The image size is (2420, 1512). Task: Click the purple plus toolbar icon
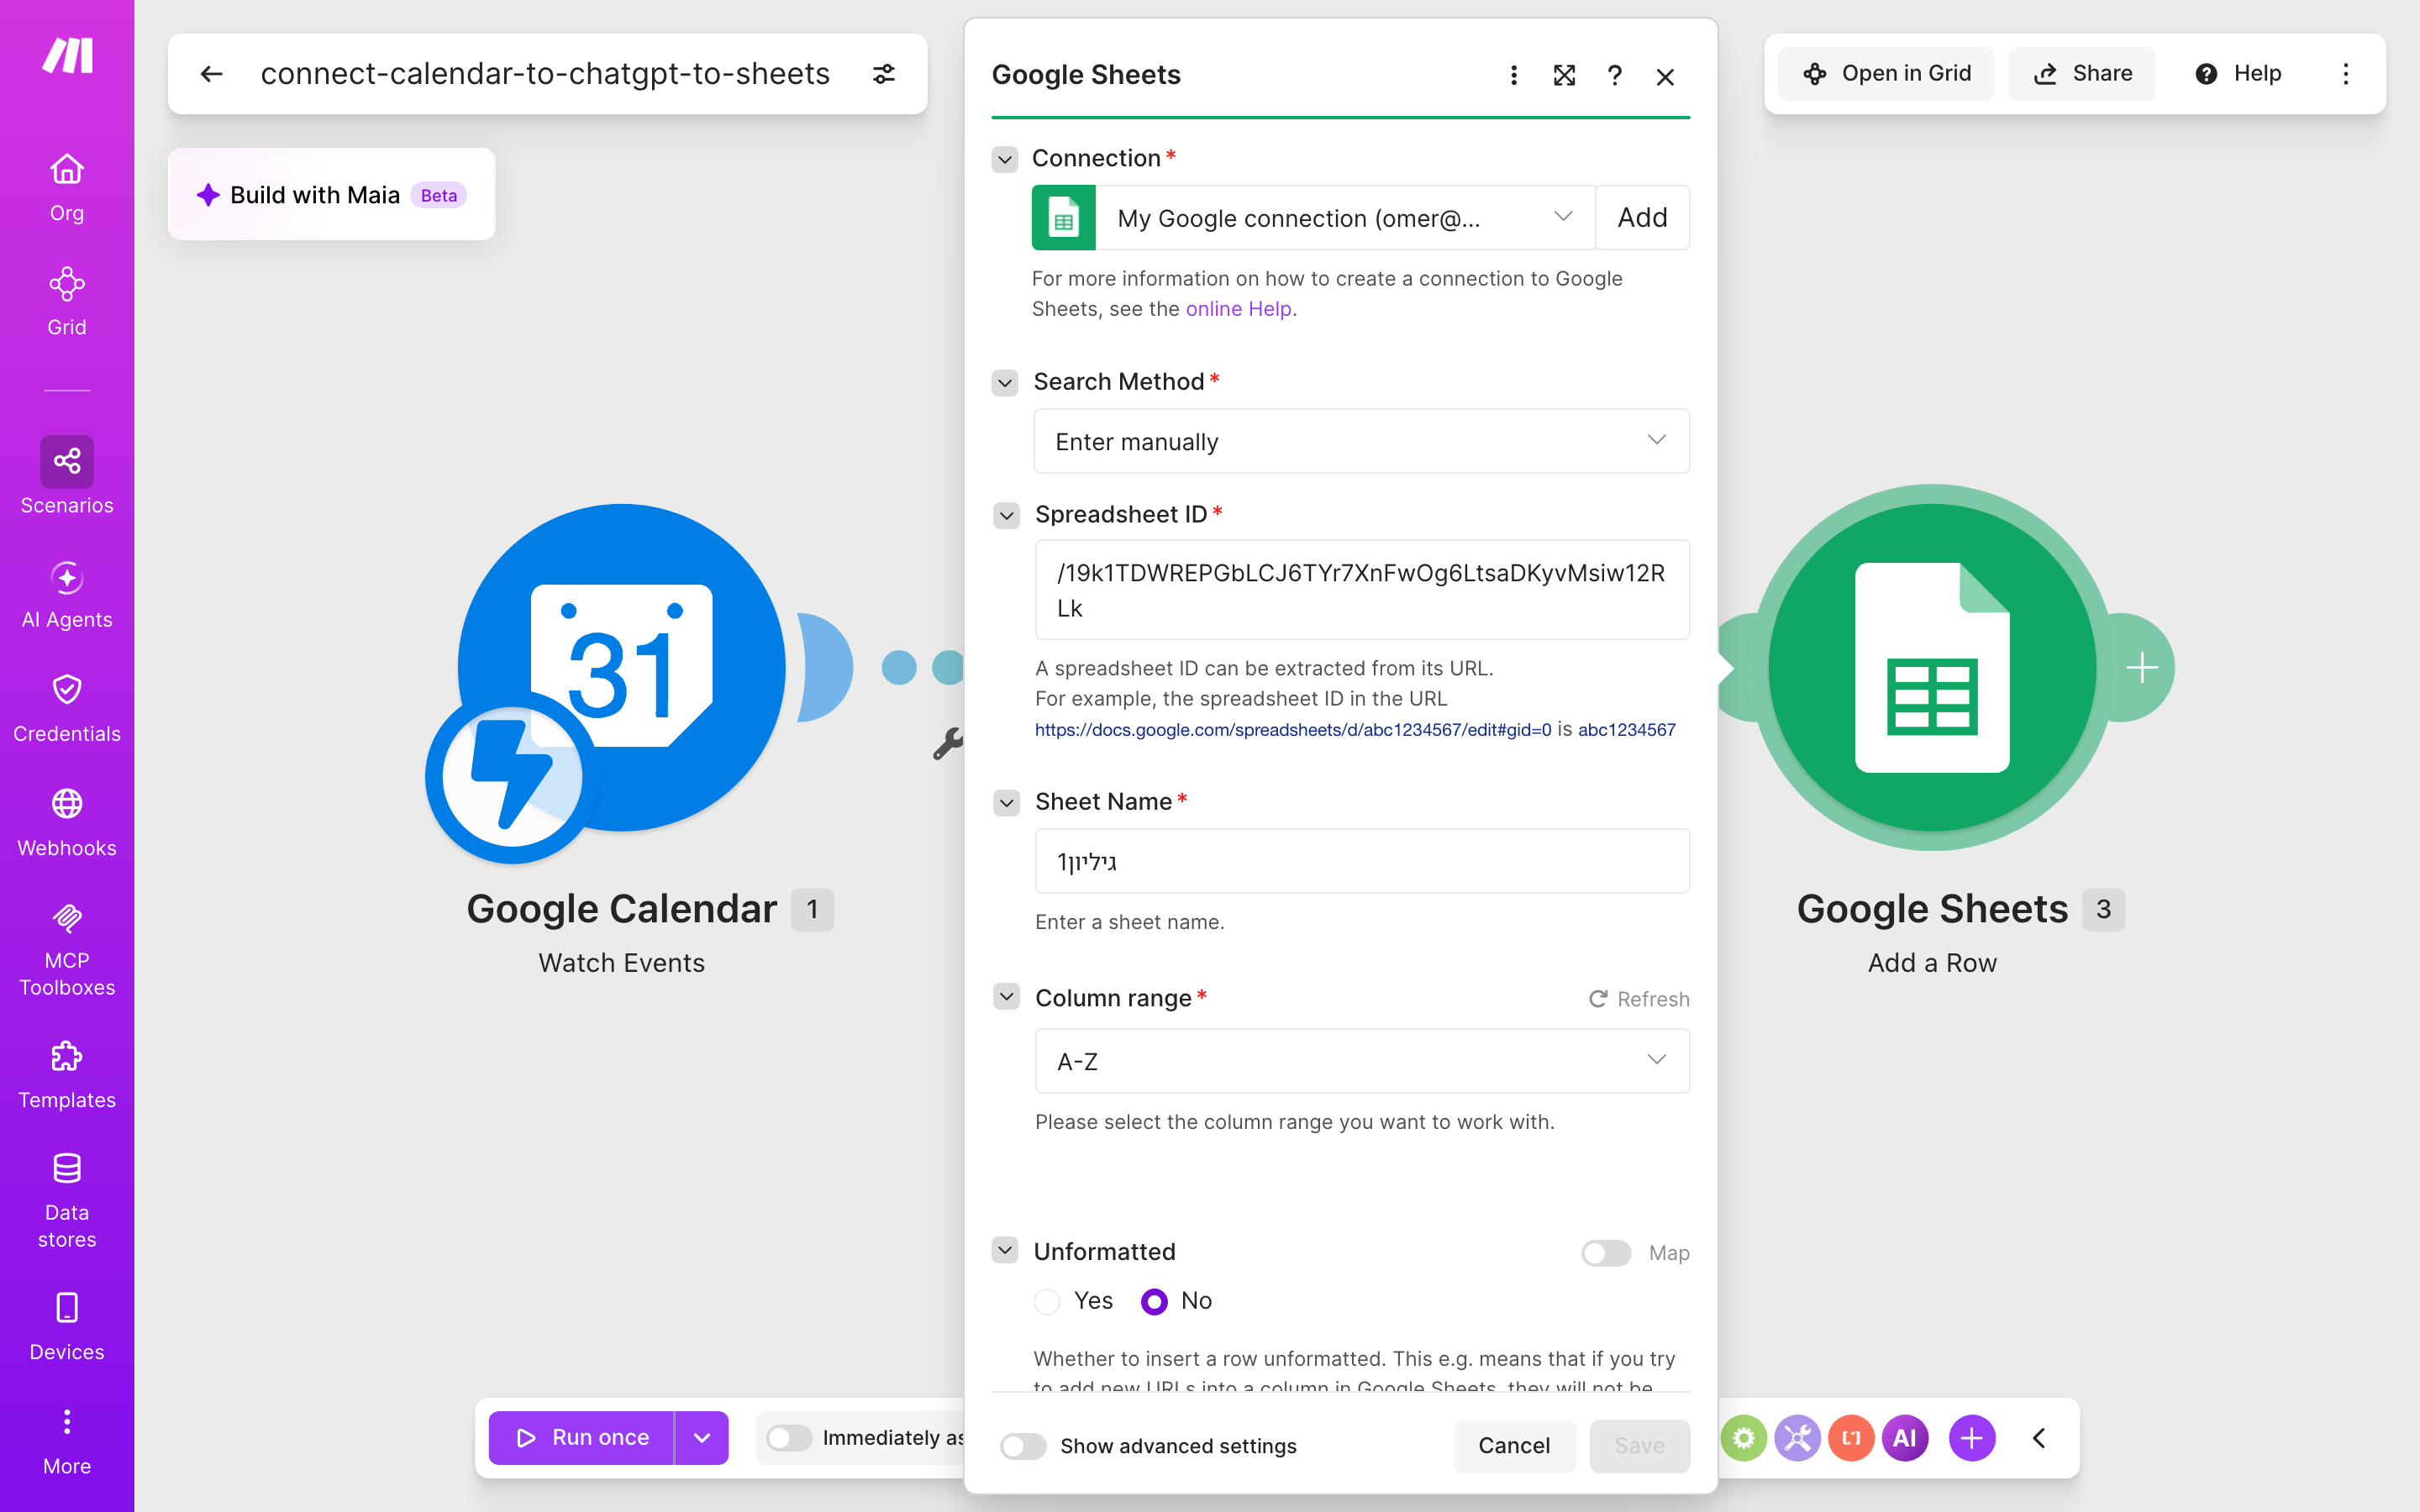point(1972,1438)
